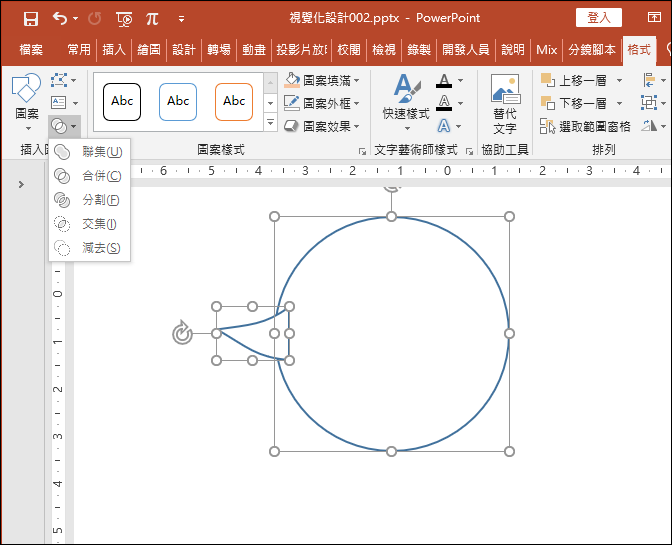Click the pi equation icon

tap(152, 18)
